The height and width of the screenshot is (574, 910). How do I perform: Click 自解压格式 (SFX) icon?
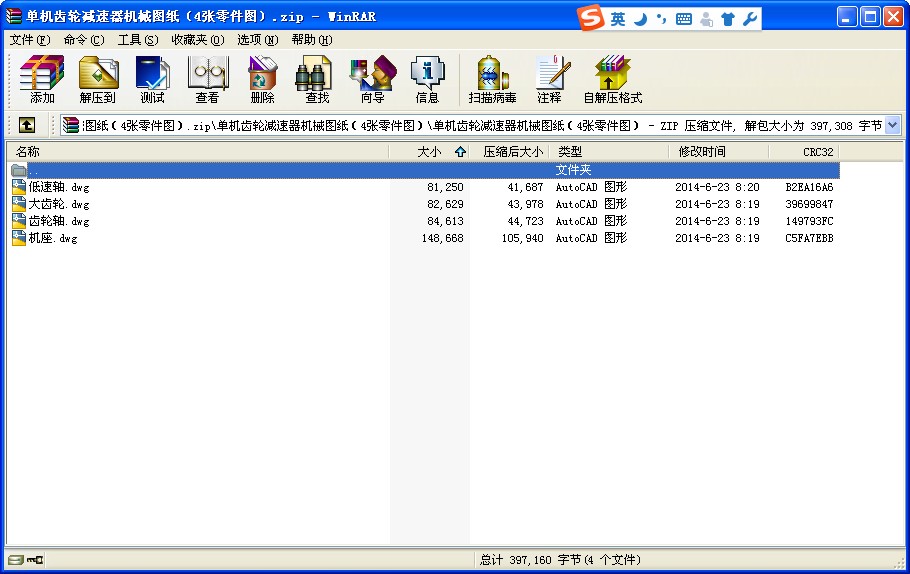613,80
